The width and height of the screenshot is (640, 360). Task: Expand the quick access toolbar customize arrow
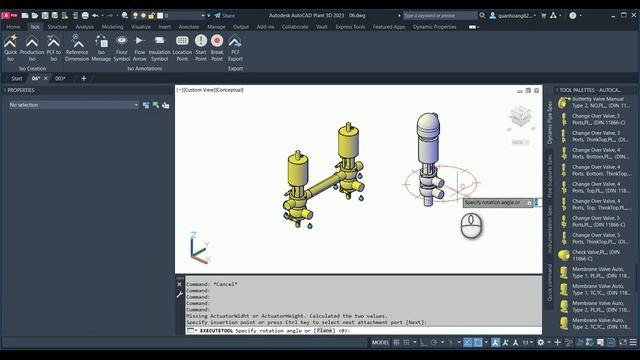[209, 16]
